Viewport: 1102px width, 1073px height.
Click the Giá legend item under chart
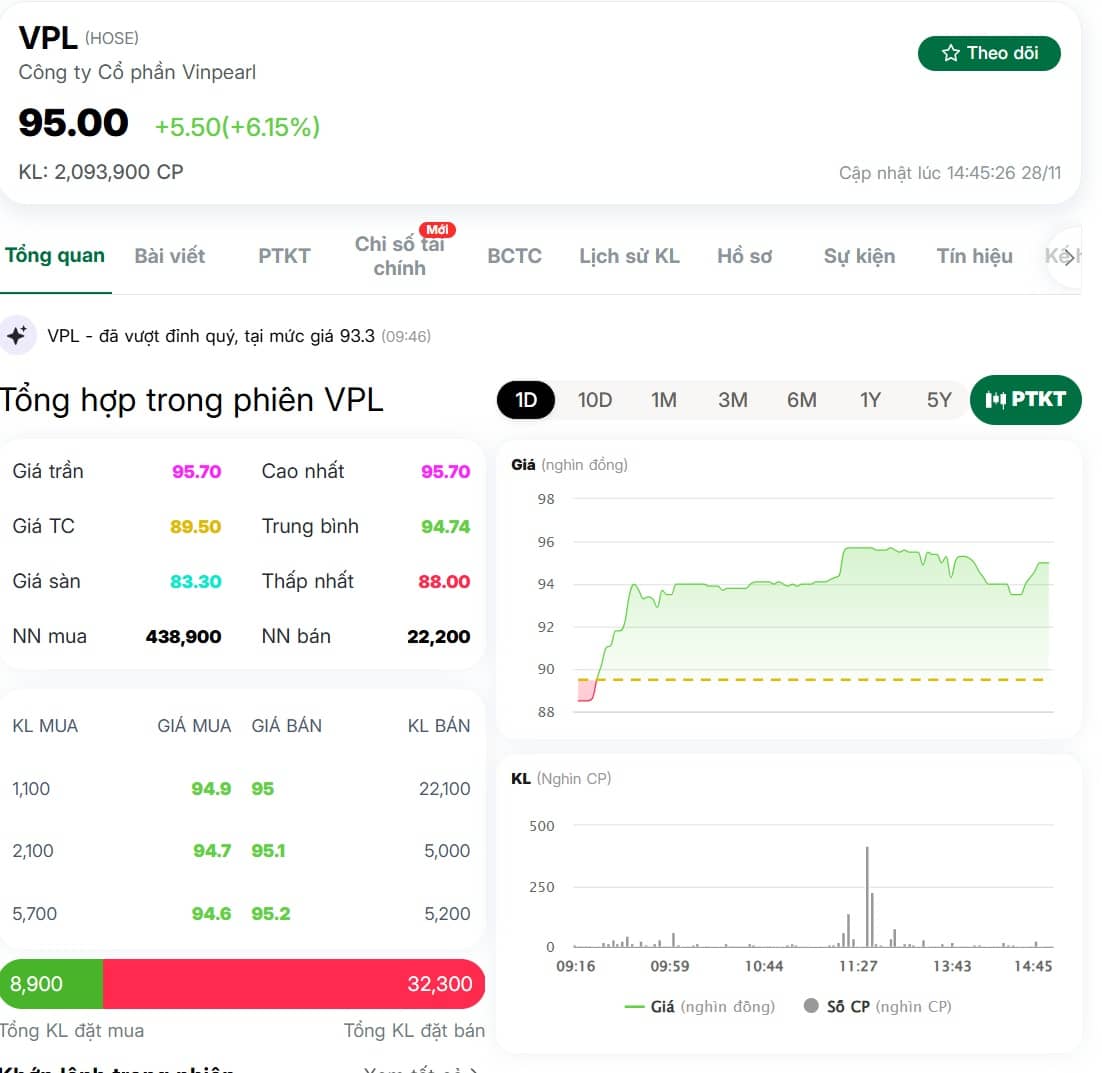tap(699, 1006)
